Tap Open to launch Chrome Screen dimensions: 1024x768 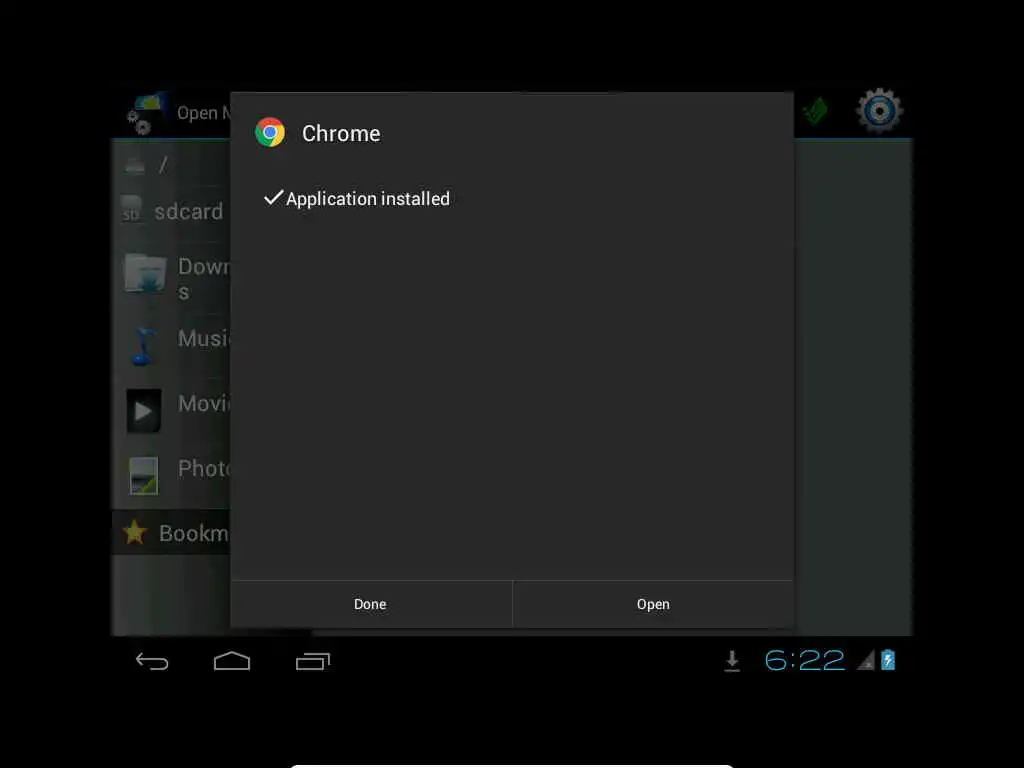(x=653, y=604)
